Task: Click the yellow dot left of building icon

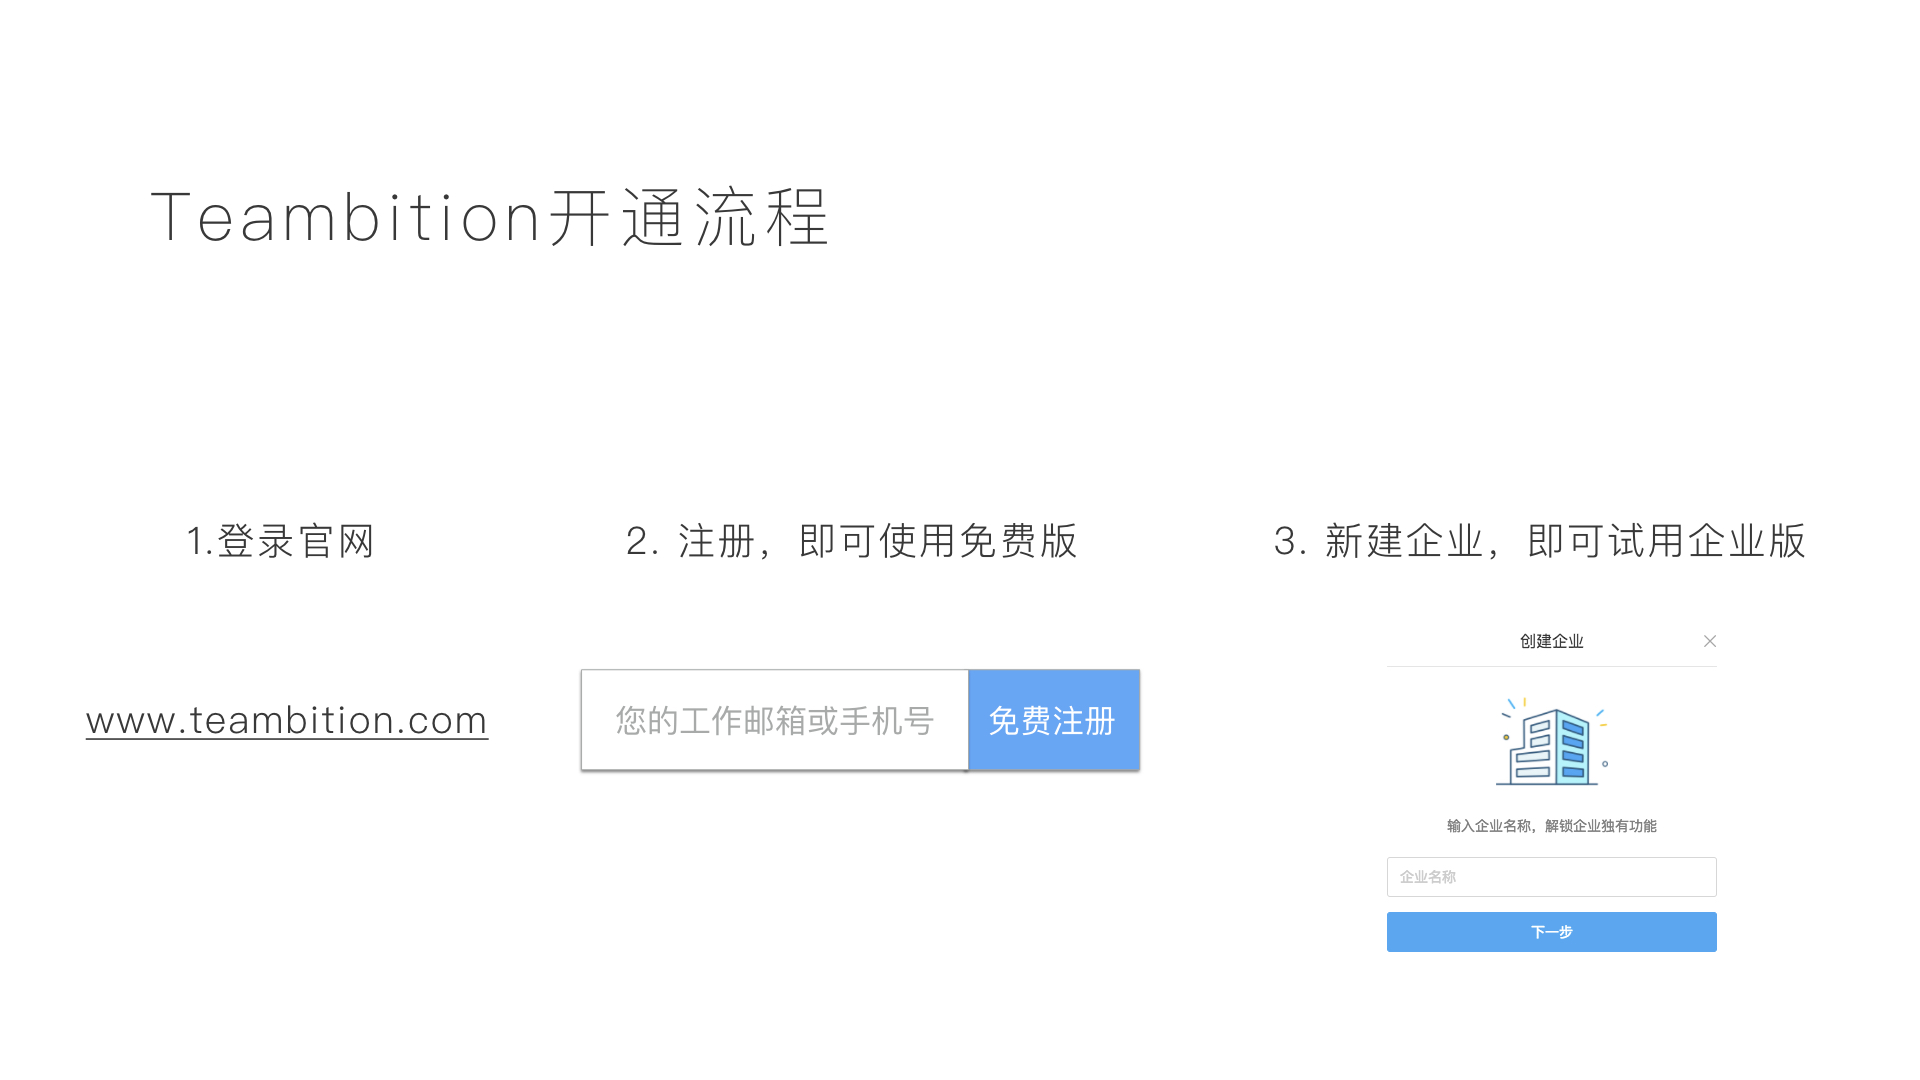Action: pos(1506,737)
